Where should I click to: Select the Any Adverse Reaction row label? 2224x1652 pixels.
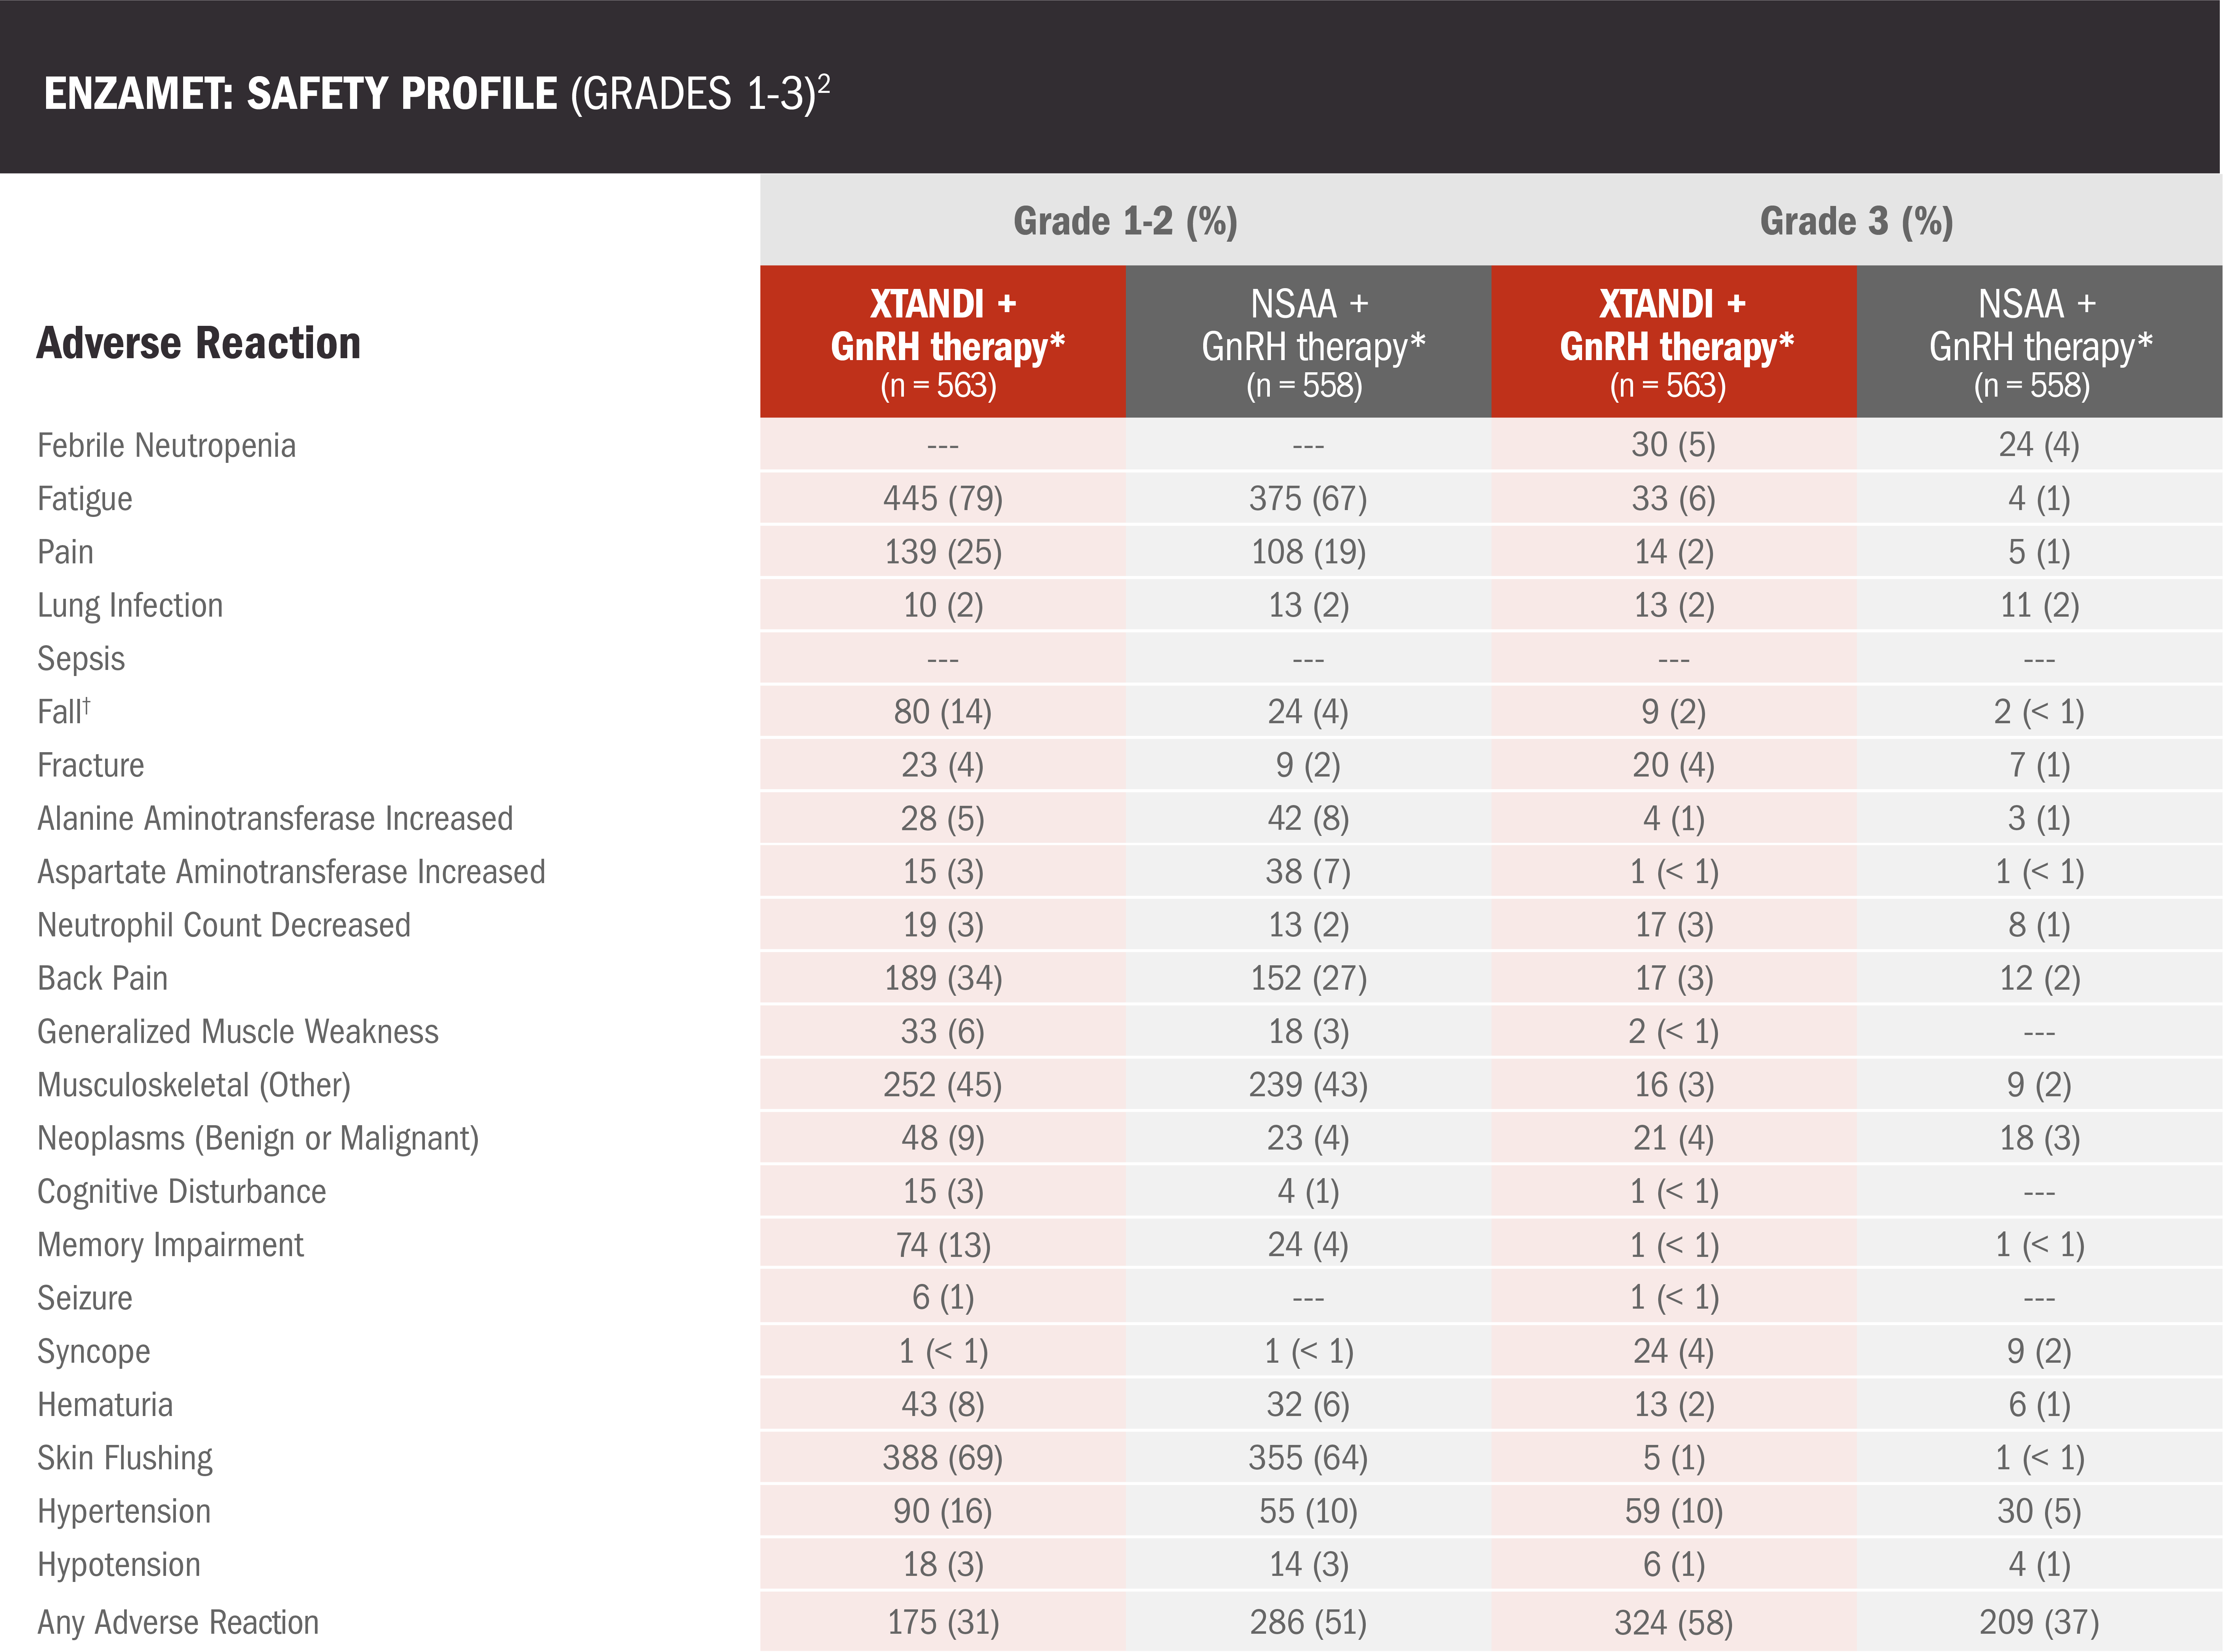178,1622
